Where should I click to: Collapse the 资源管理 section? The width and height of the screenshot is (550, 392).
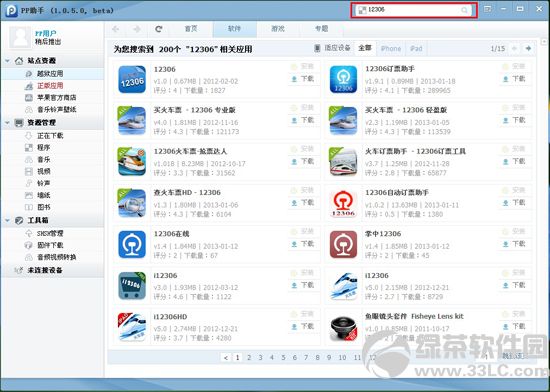click(7, 123)
